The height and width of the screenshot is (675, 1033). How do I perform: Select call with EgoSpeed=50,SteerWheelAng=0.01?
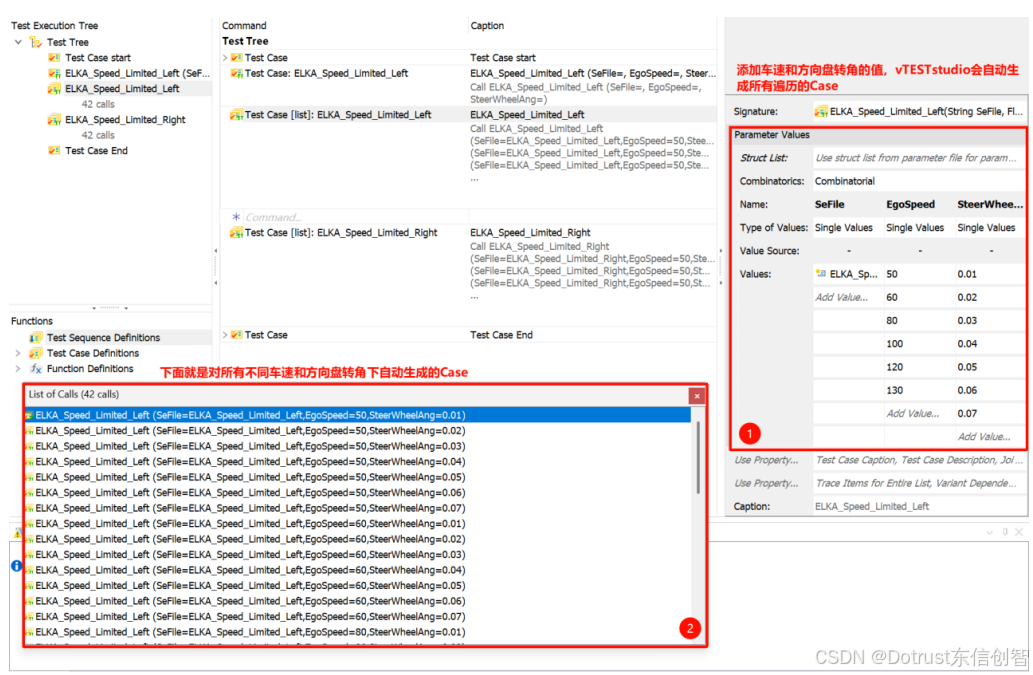pos(358,416)
